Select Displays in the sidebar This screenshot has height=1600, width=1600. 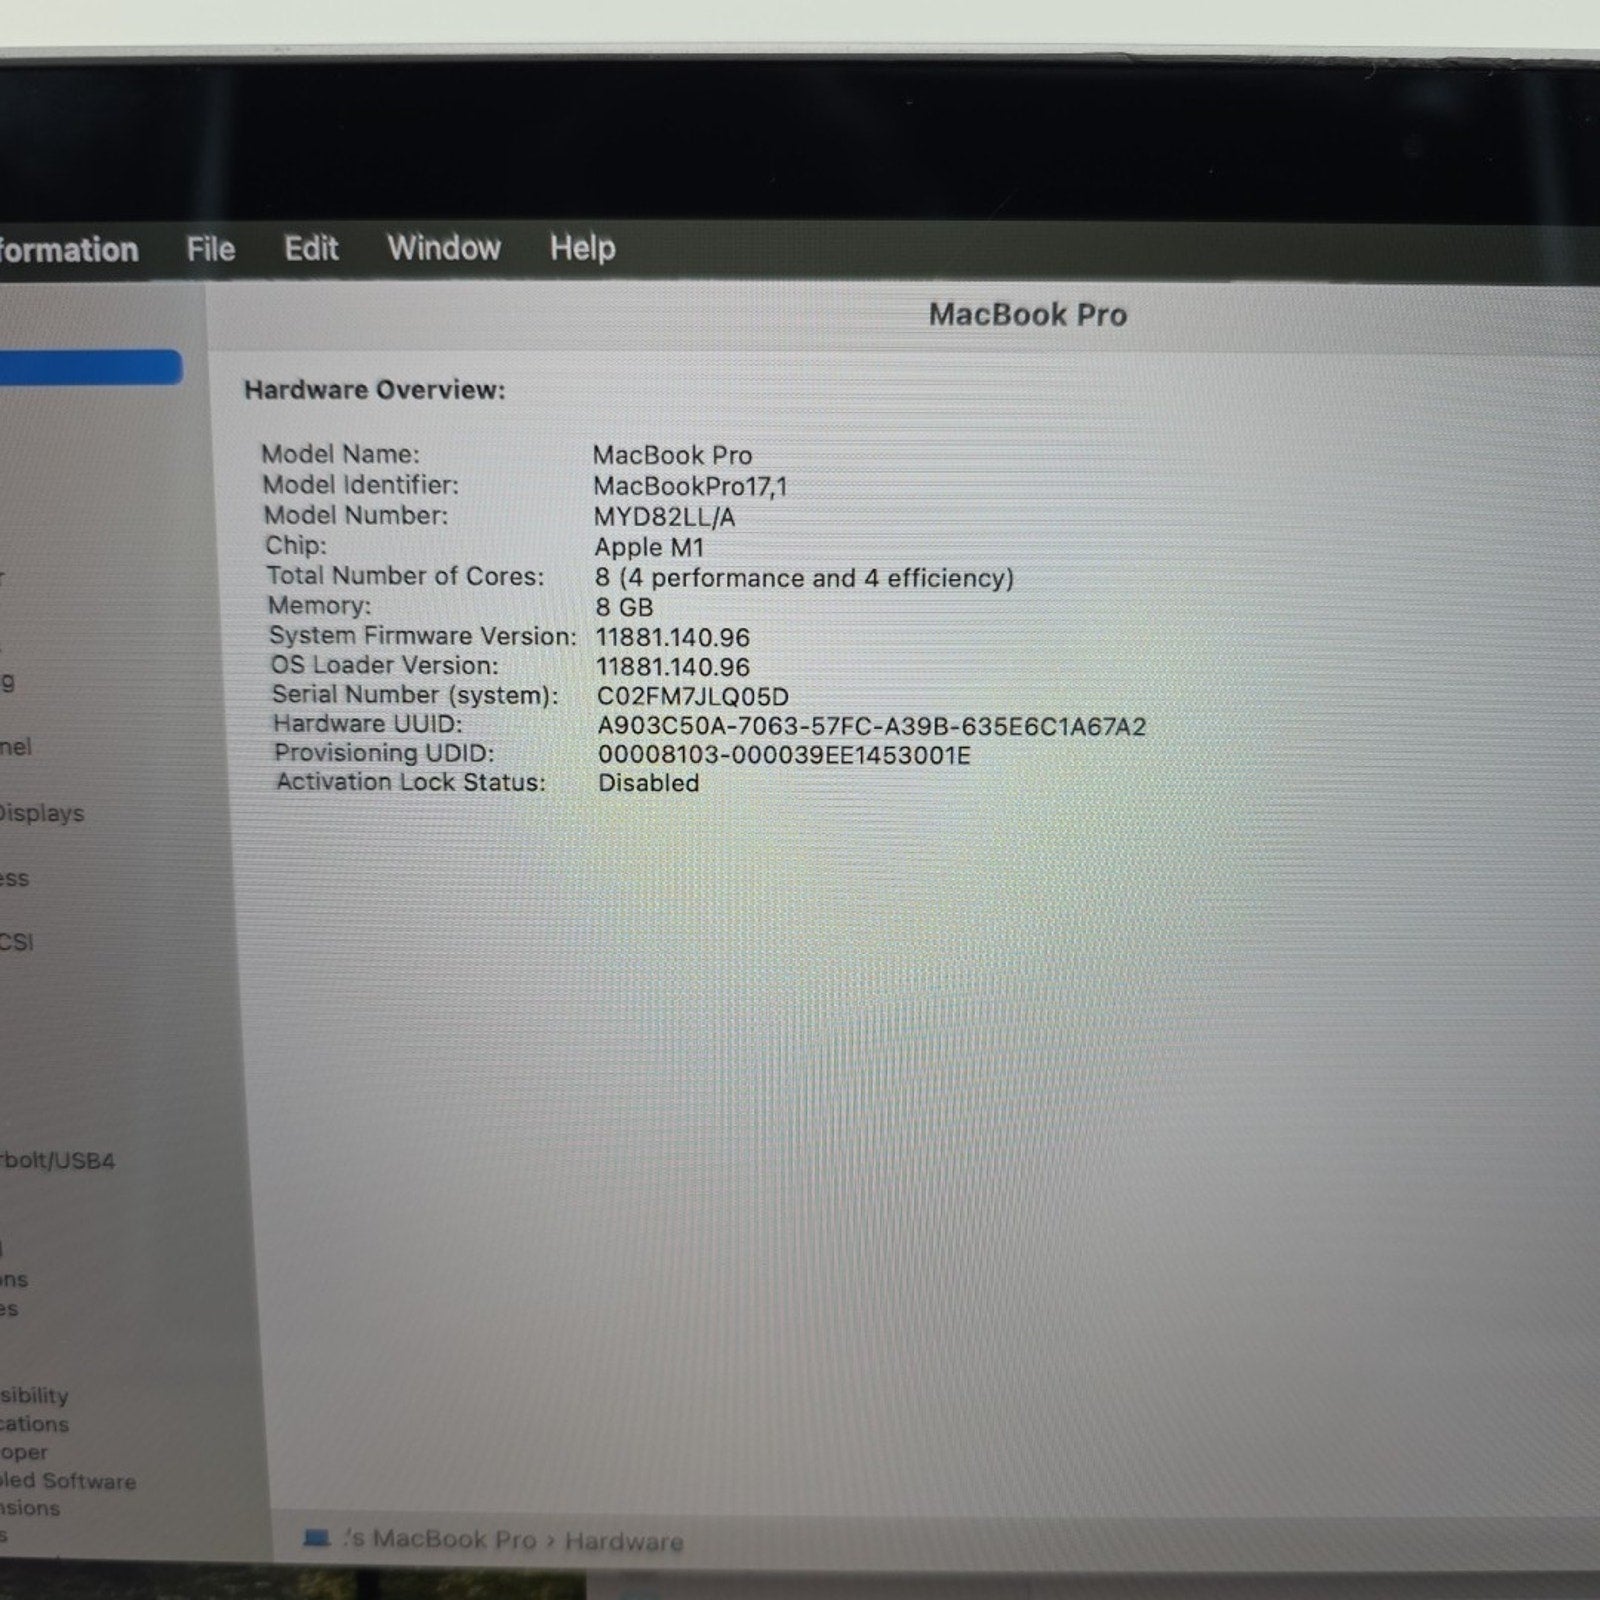[x=42, y=813]
